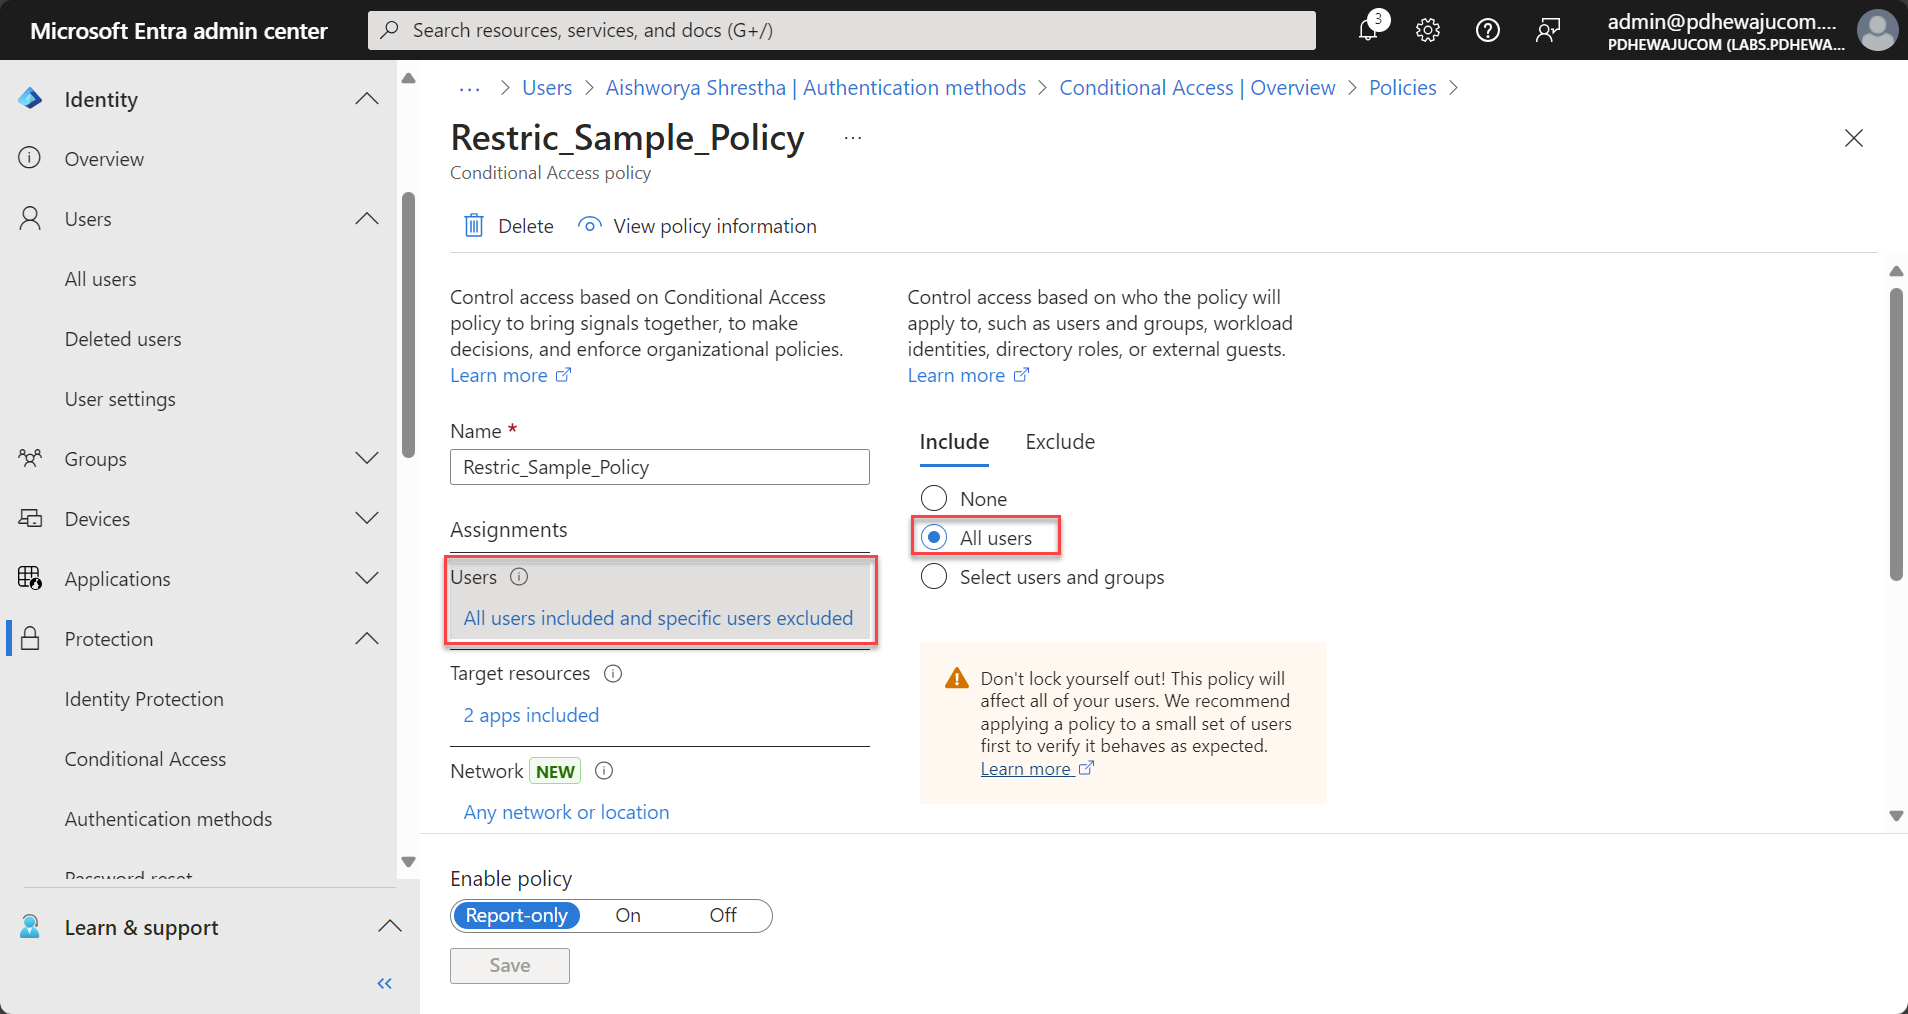1908x1014 pixels.
Task: Collapse the Identity section chevron
Action: pyautogui.click(x=367, y=98)
